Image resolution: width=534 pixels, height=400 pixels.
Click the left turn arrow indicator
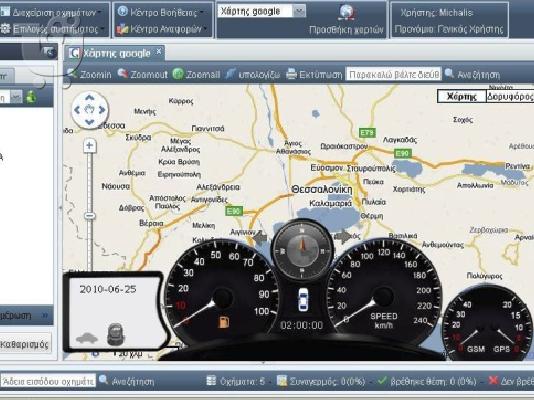[x=260, y=237]
